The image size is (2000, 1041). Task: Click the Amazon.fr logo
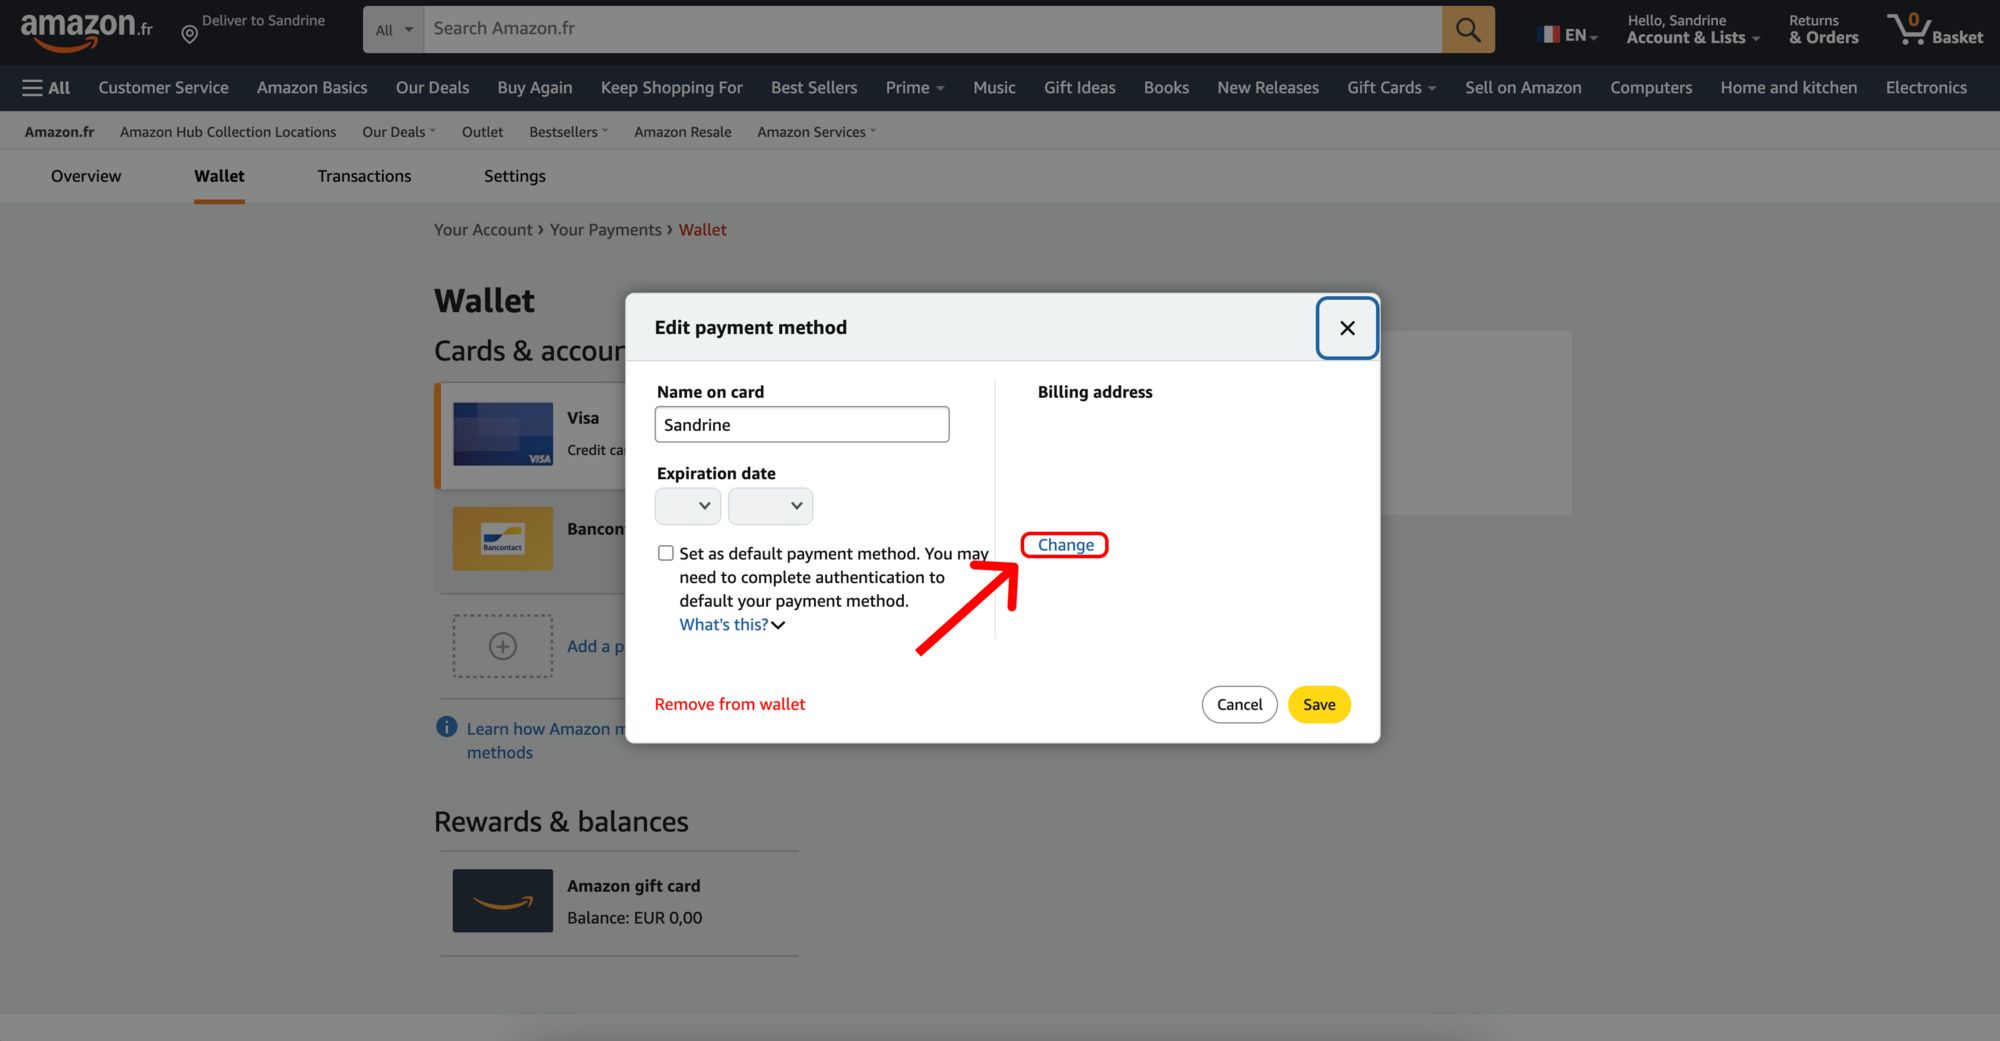87,30
